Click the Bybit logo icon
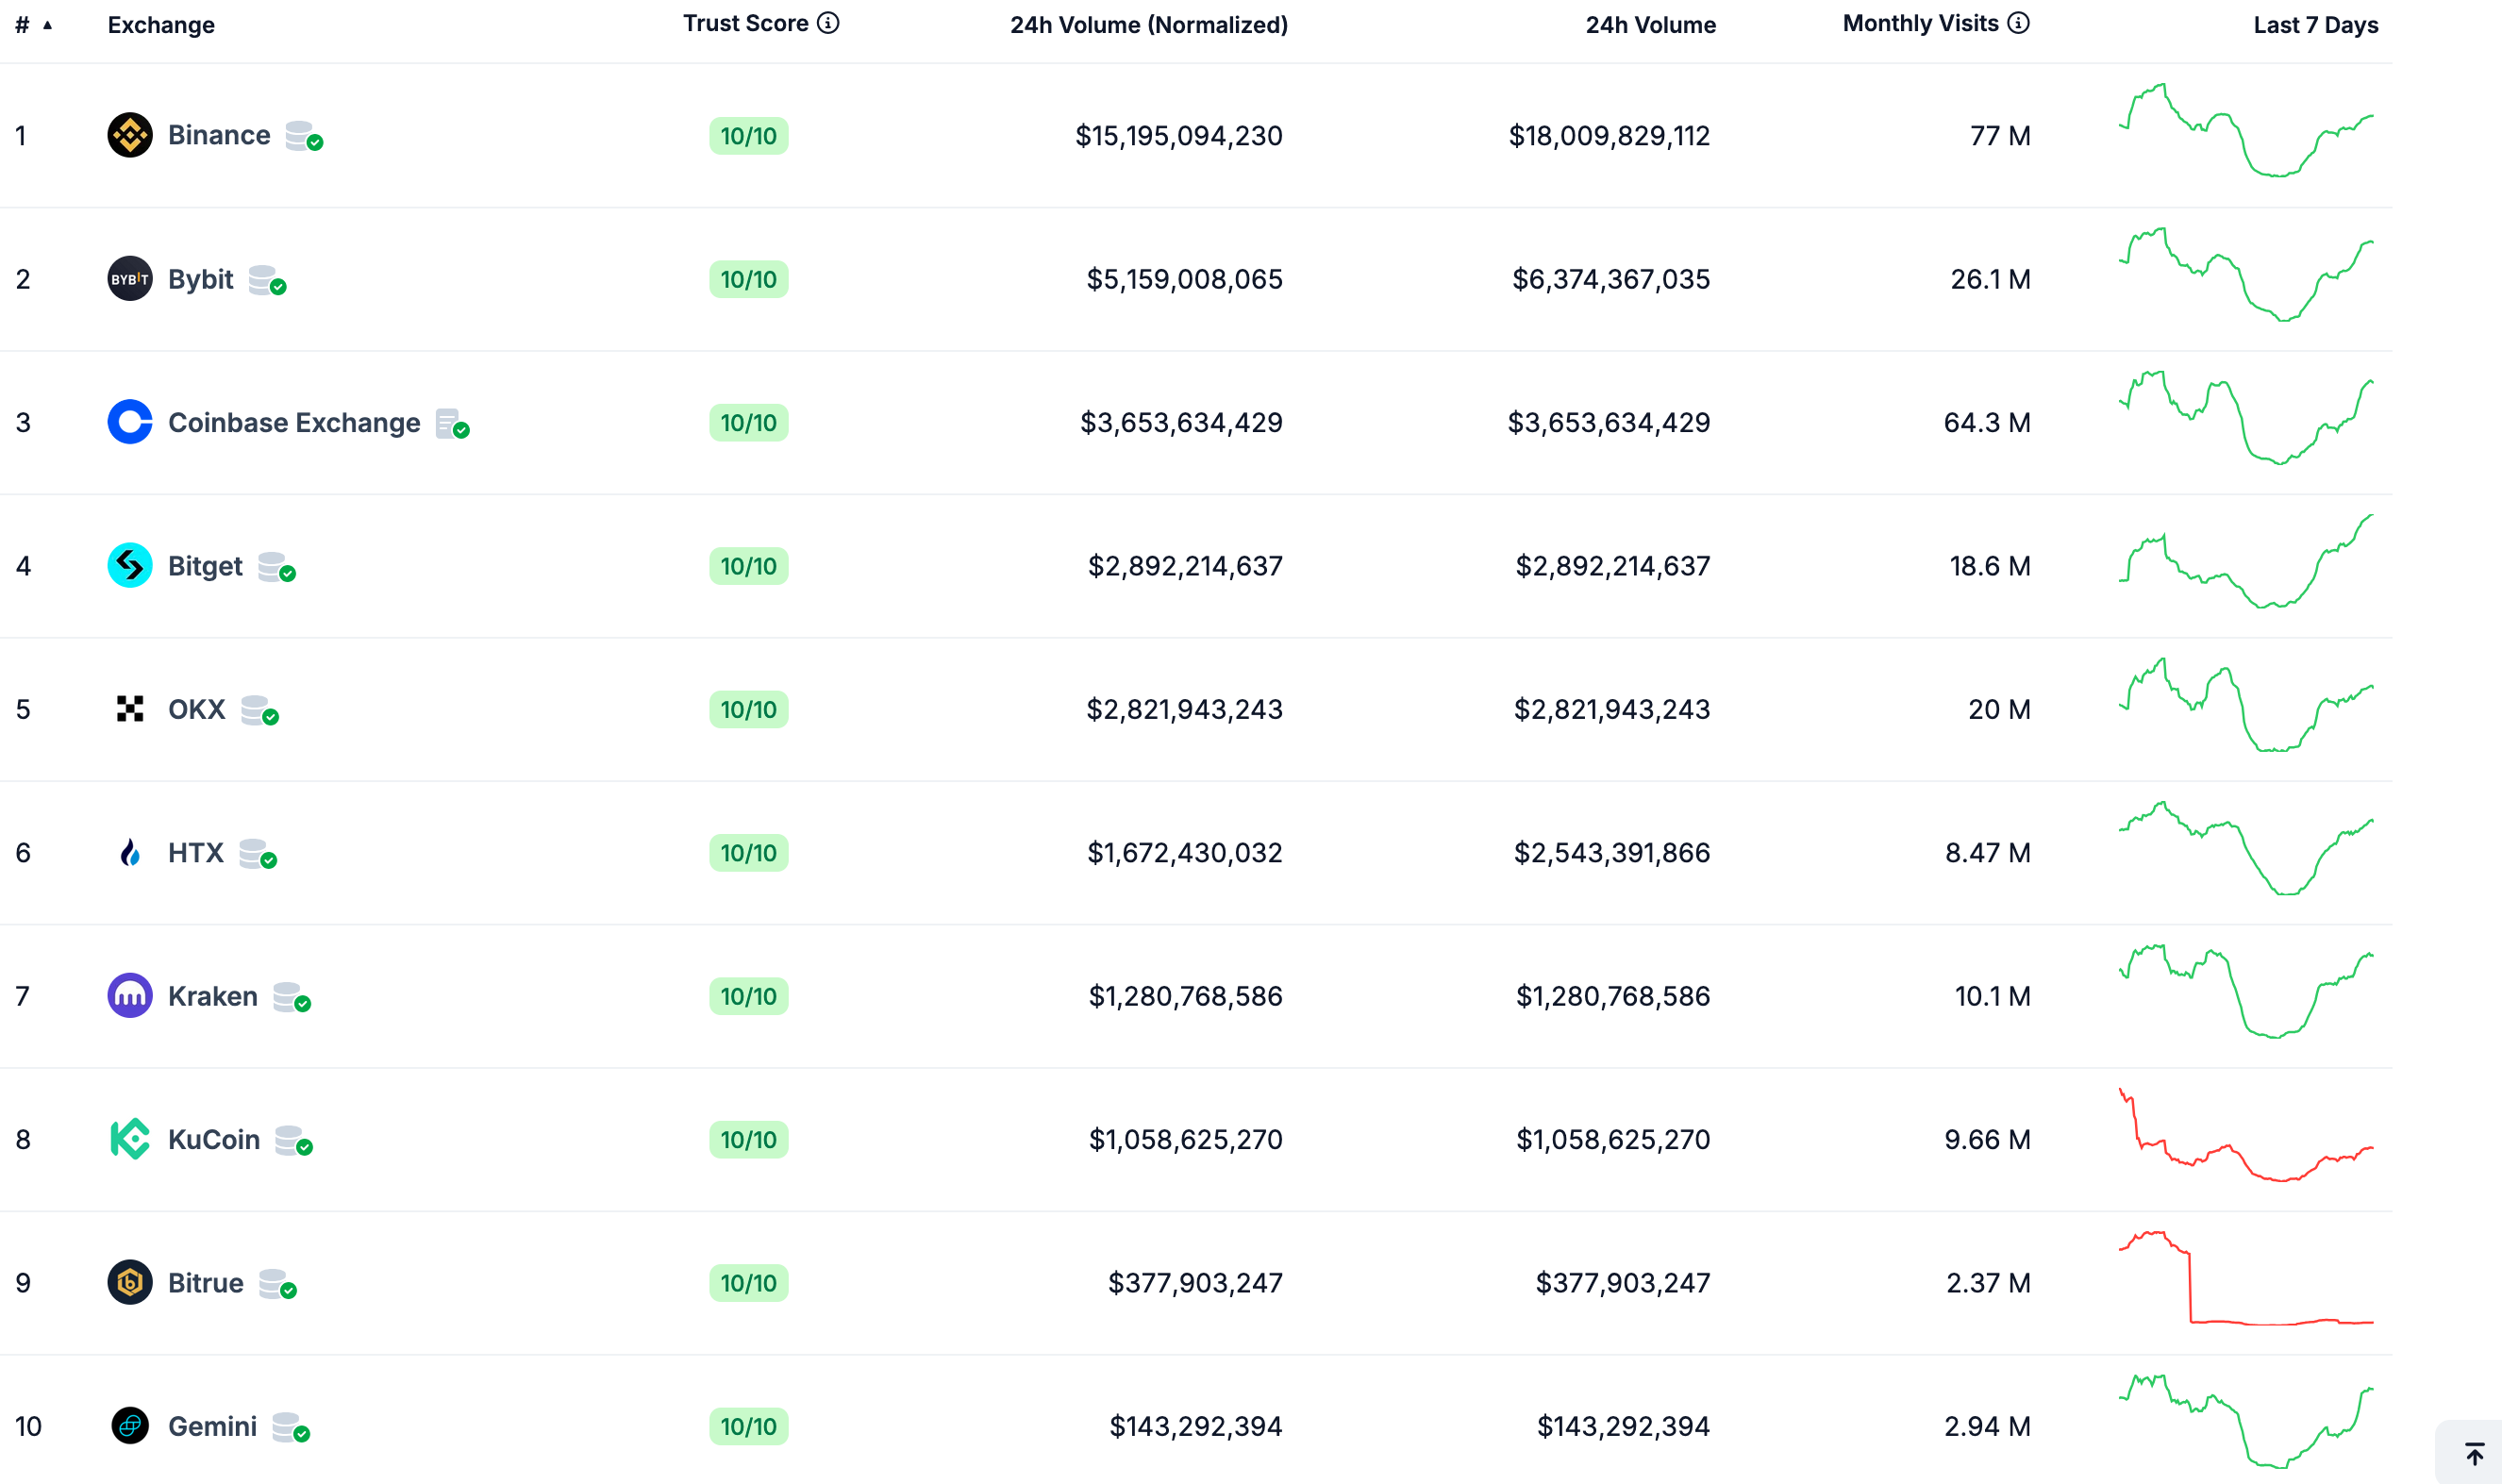This screenshot has width=2502, height=1484. click(x=129, y=279)
